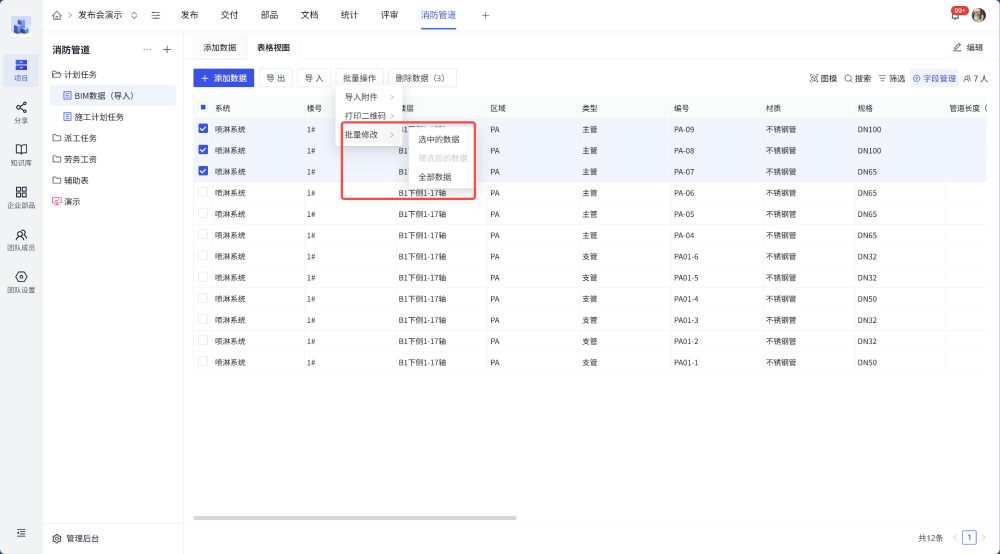1000x554 pixels.
Task: Toggle the select-all checkbox in table header
Action: tap(203, 108)
